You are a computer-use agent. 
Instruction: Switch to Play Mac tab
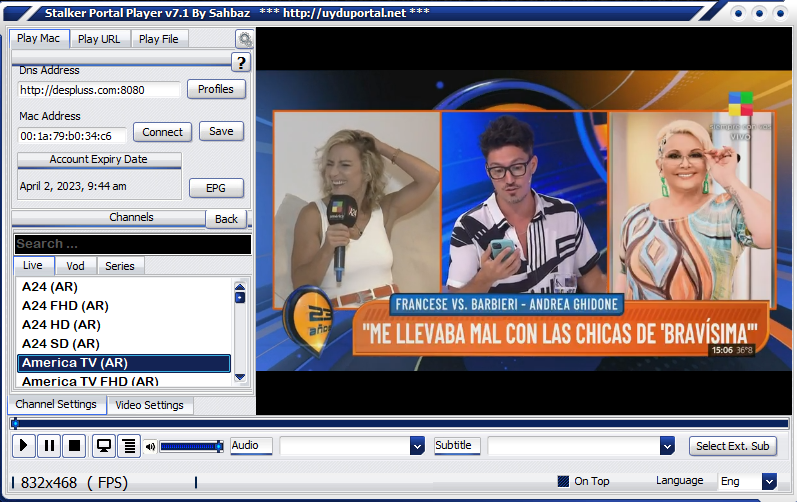click(39, 38)
